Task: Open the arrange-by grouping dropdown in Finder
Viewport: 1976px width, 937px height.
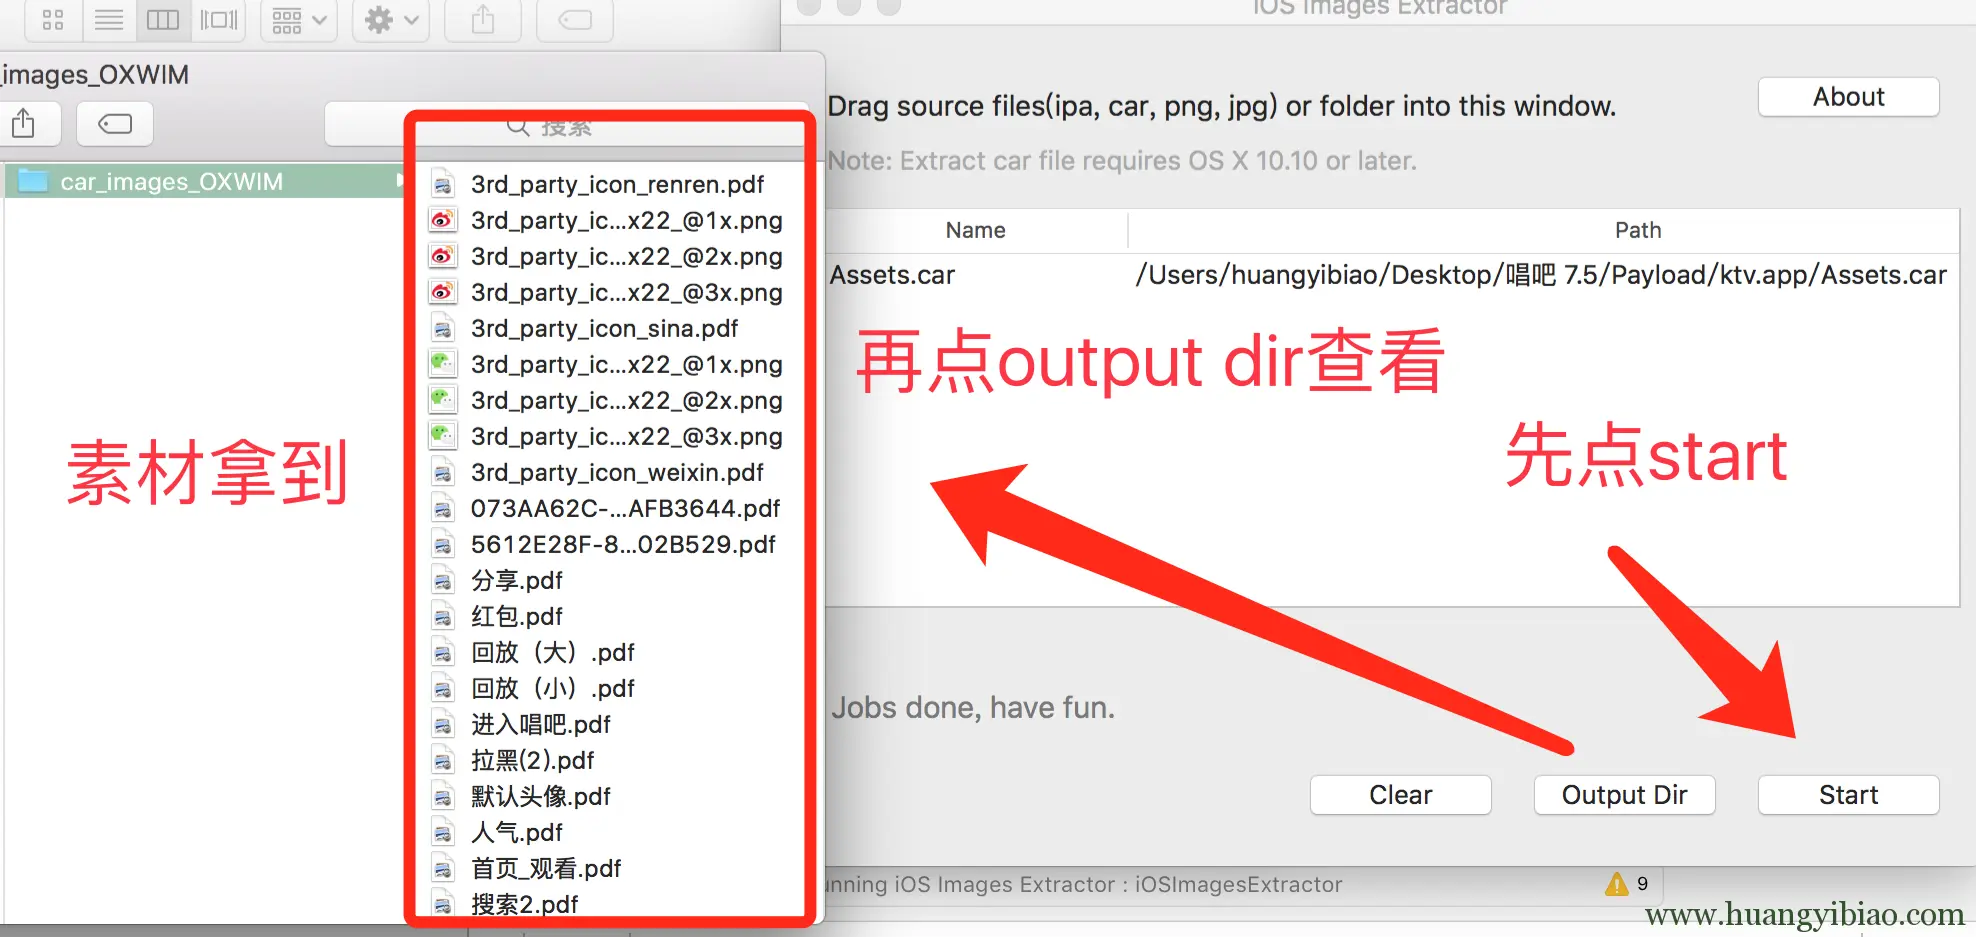Action: (299, 19)
